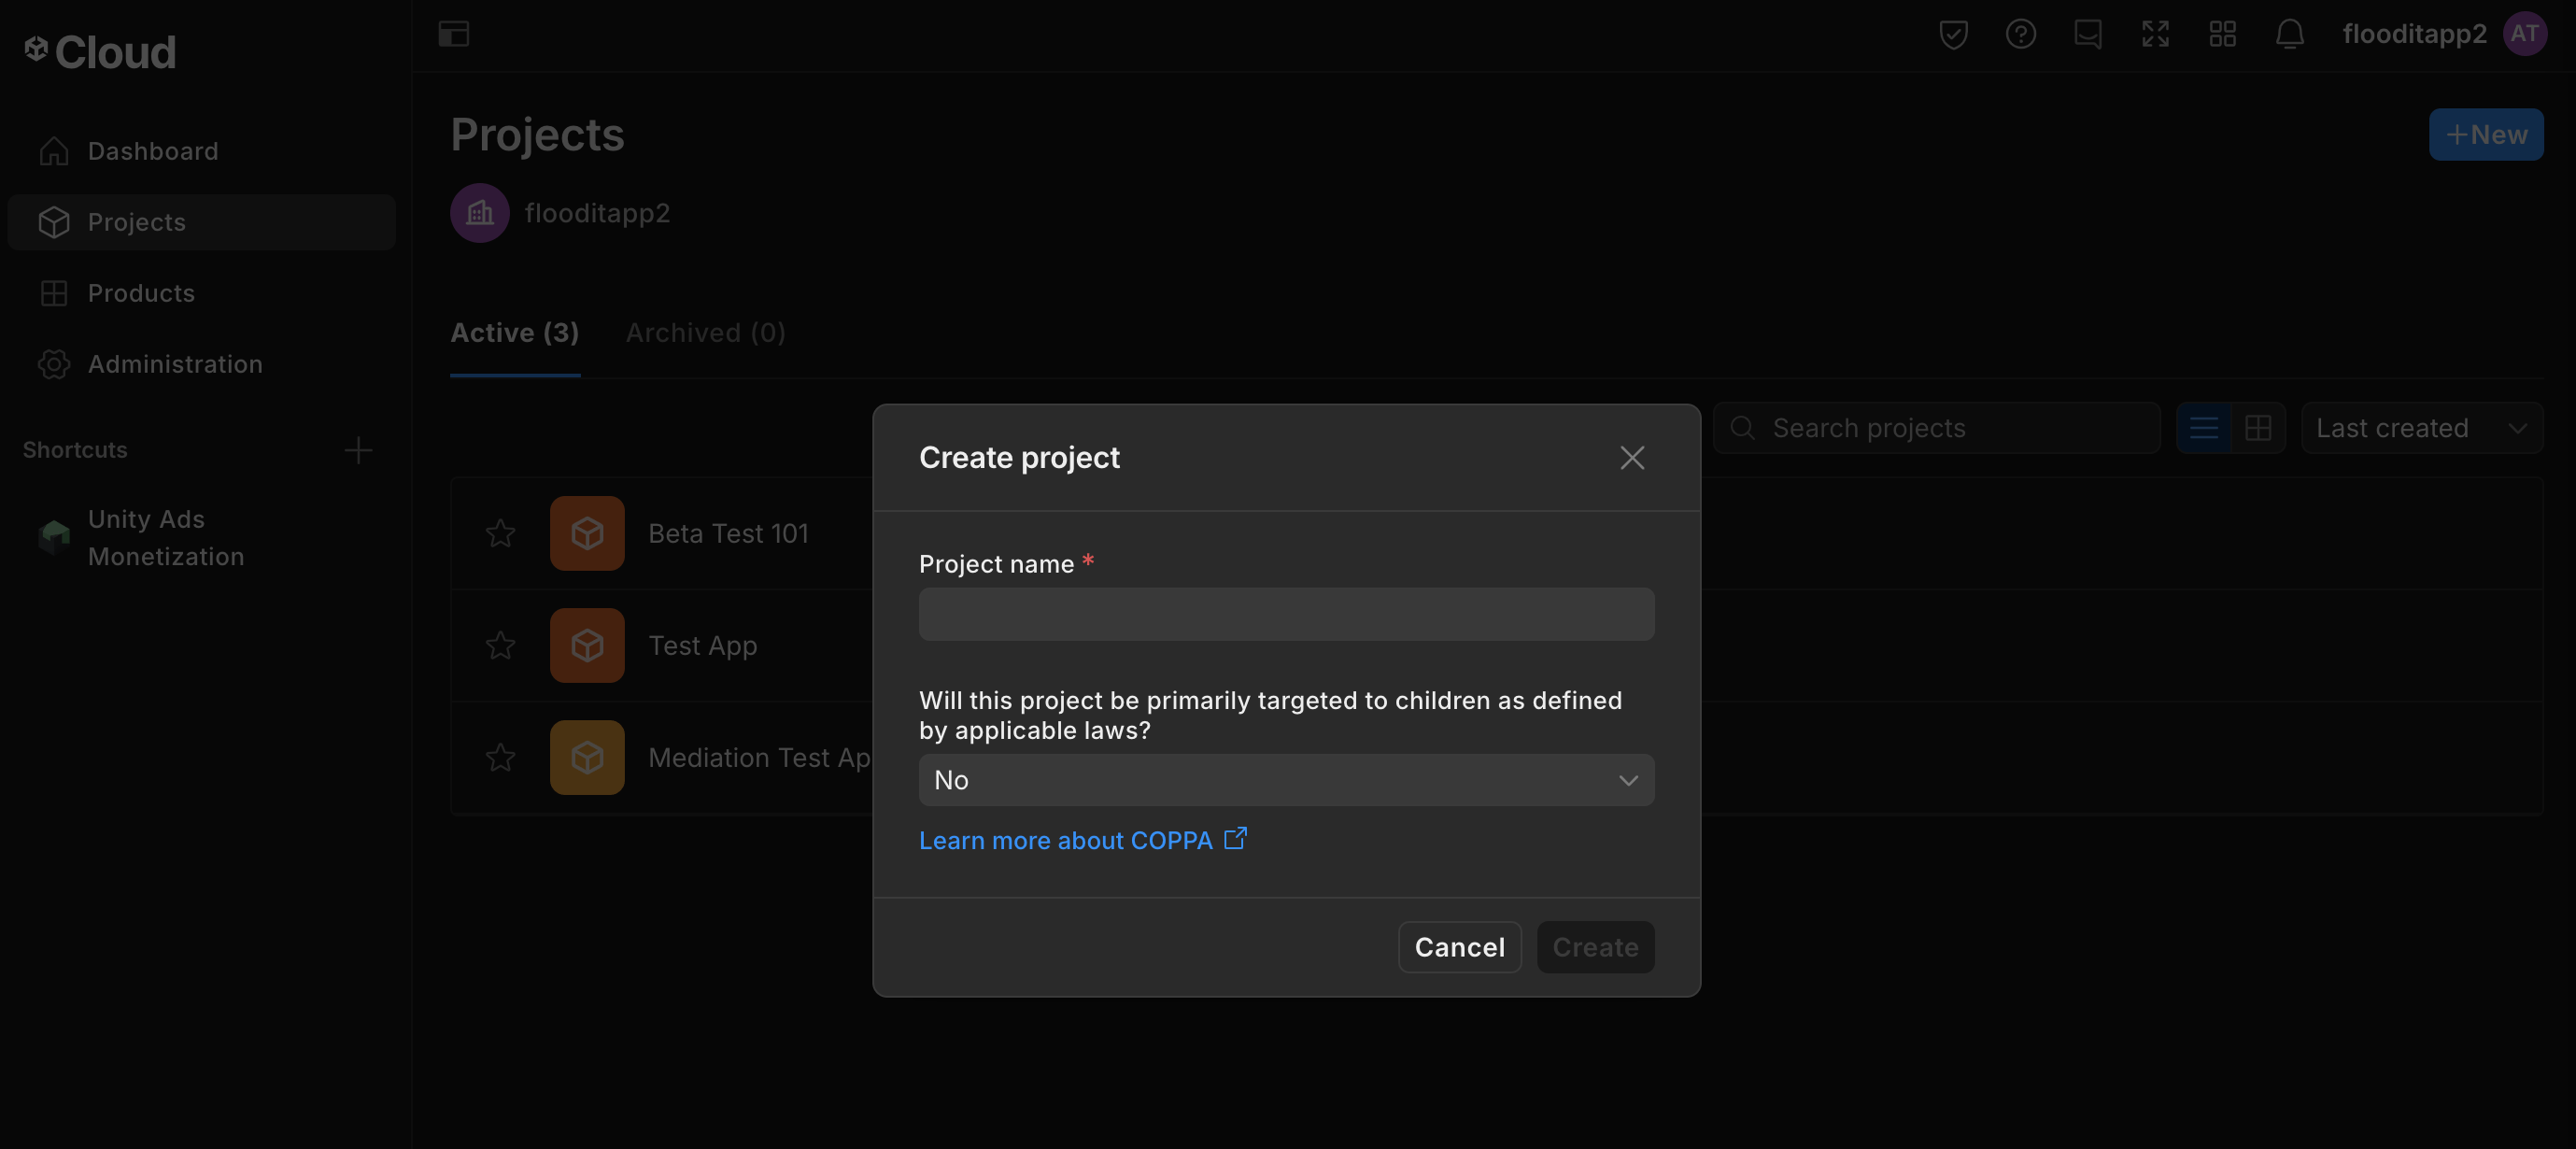
Task: Favorite the Beta Test 101 project
Action: [500, 533]
